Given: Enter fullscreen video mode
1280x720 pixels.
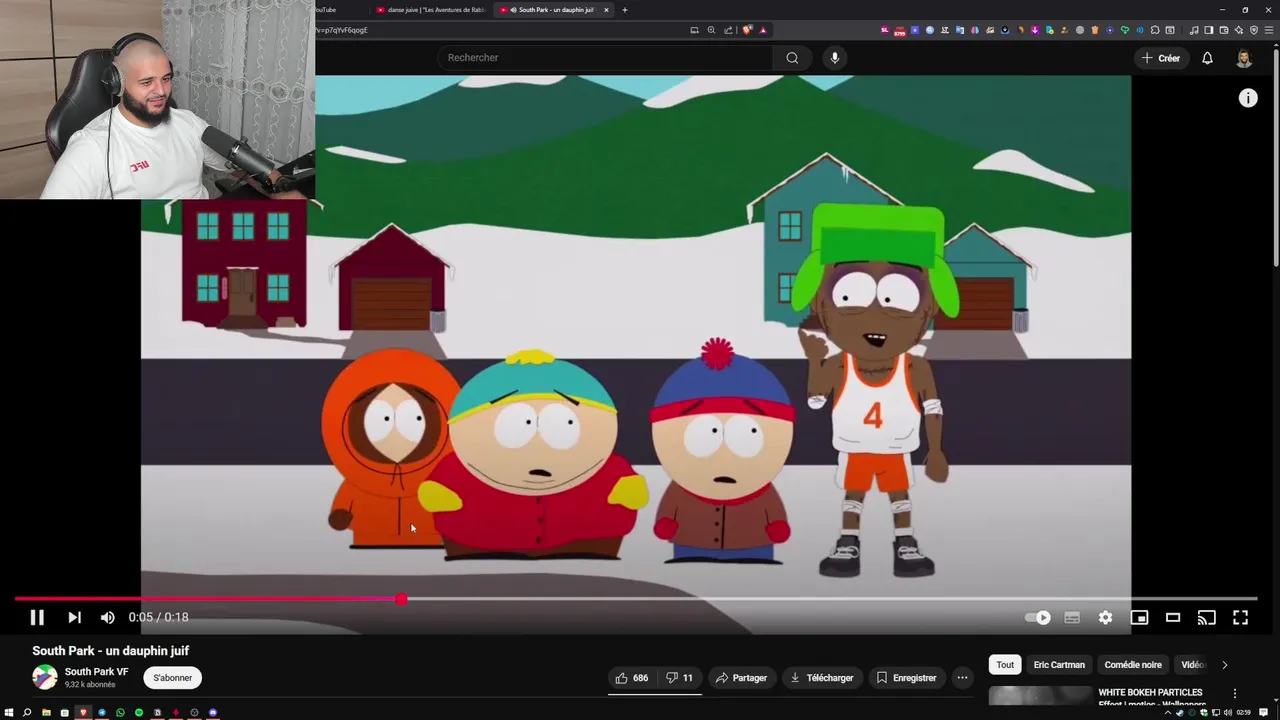Looking at the screenshot, I should (1240, 617).
